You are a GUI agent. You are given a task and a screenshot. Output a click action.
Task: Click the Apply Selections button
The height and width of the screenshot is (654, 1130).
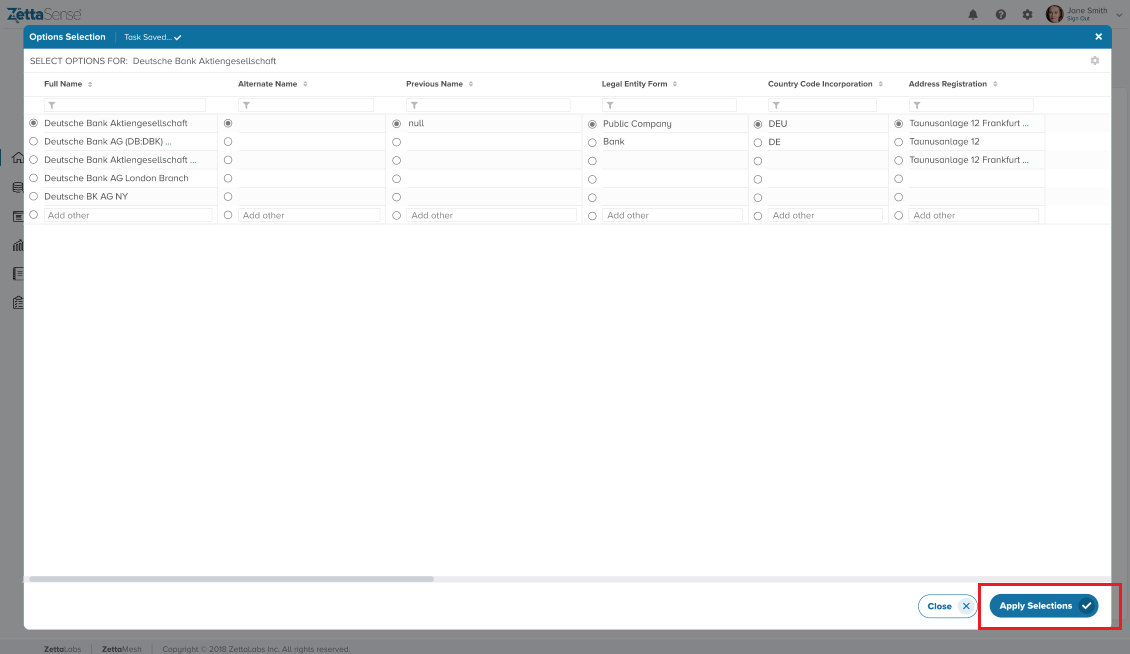pyautogui.click(x=1043, y=606)
